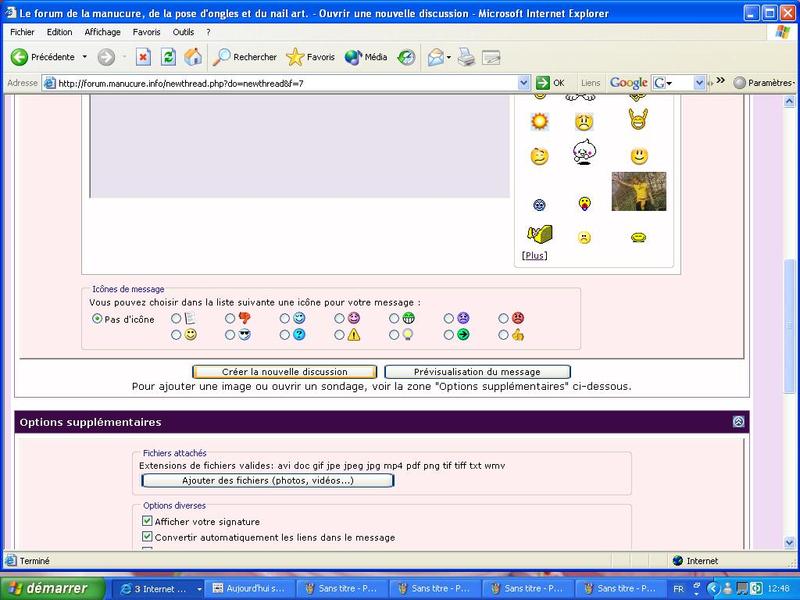Click the browser Home button
This screenshot has height=600, width=800.
pos(193,57)
